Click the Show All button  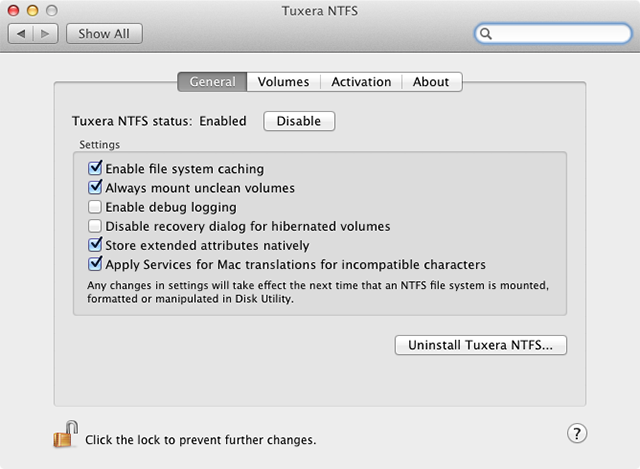click(104, 33)
